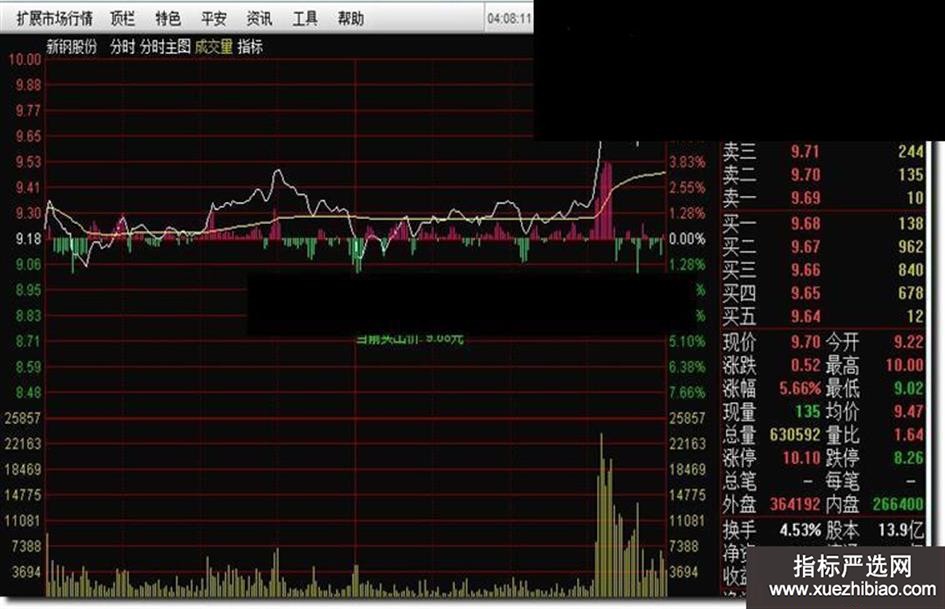The image size is (945, 609).
Task: Click the 卖一 price 9.69
Action: (x=805, y=198)
